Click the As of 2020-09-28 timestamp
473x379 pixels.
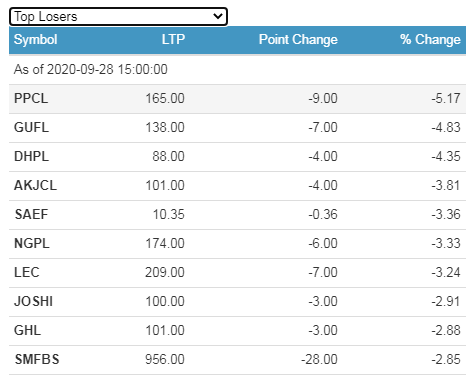(90, 69)
